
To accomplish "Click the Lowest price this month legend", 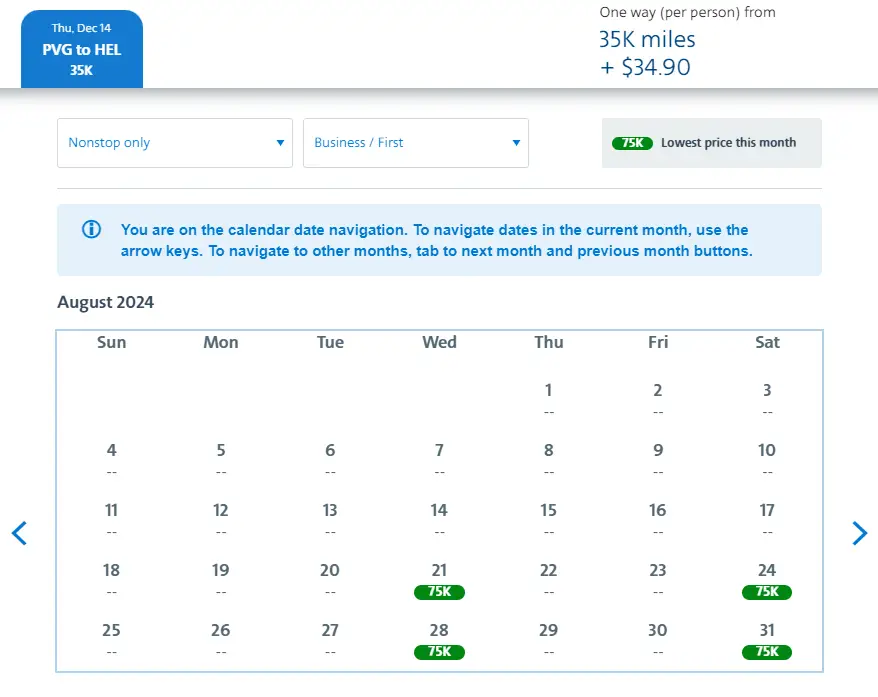I will 728,143.
